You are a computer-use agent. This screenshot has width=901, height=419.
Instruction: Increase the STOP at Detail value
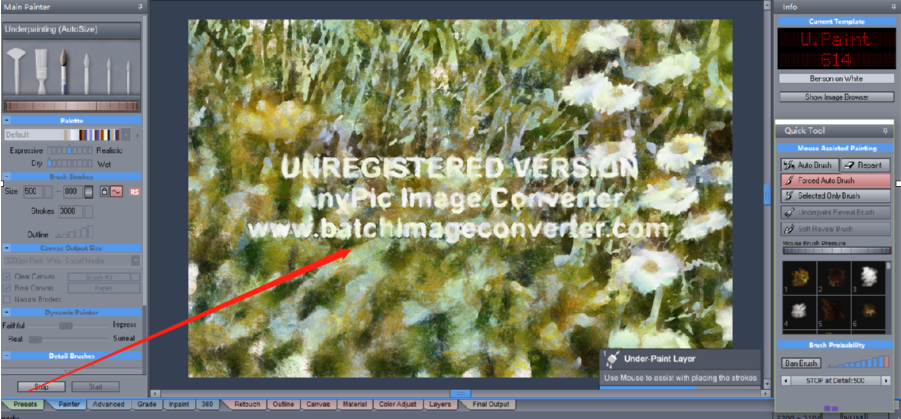click(x=884, y=380)
